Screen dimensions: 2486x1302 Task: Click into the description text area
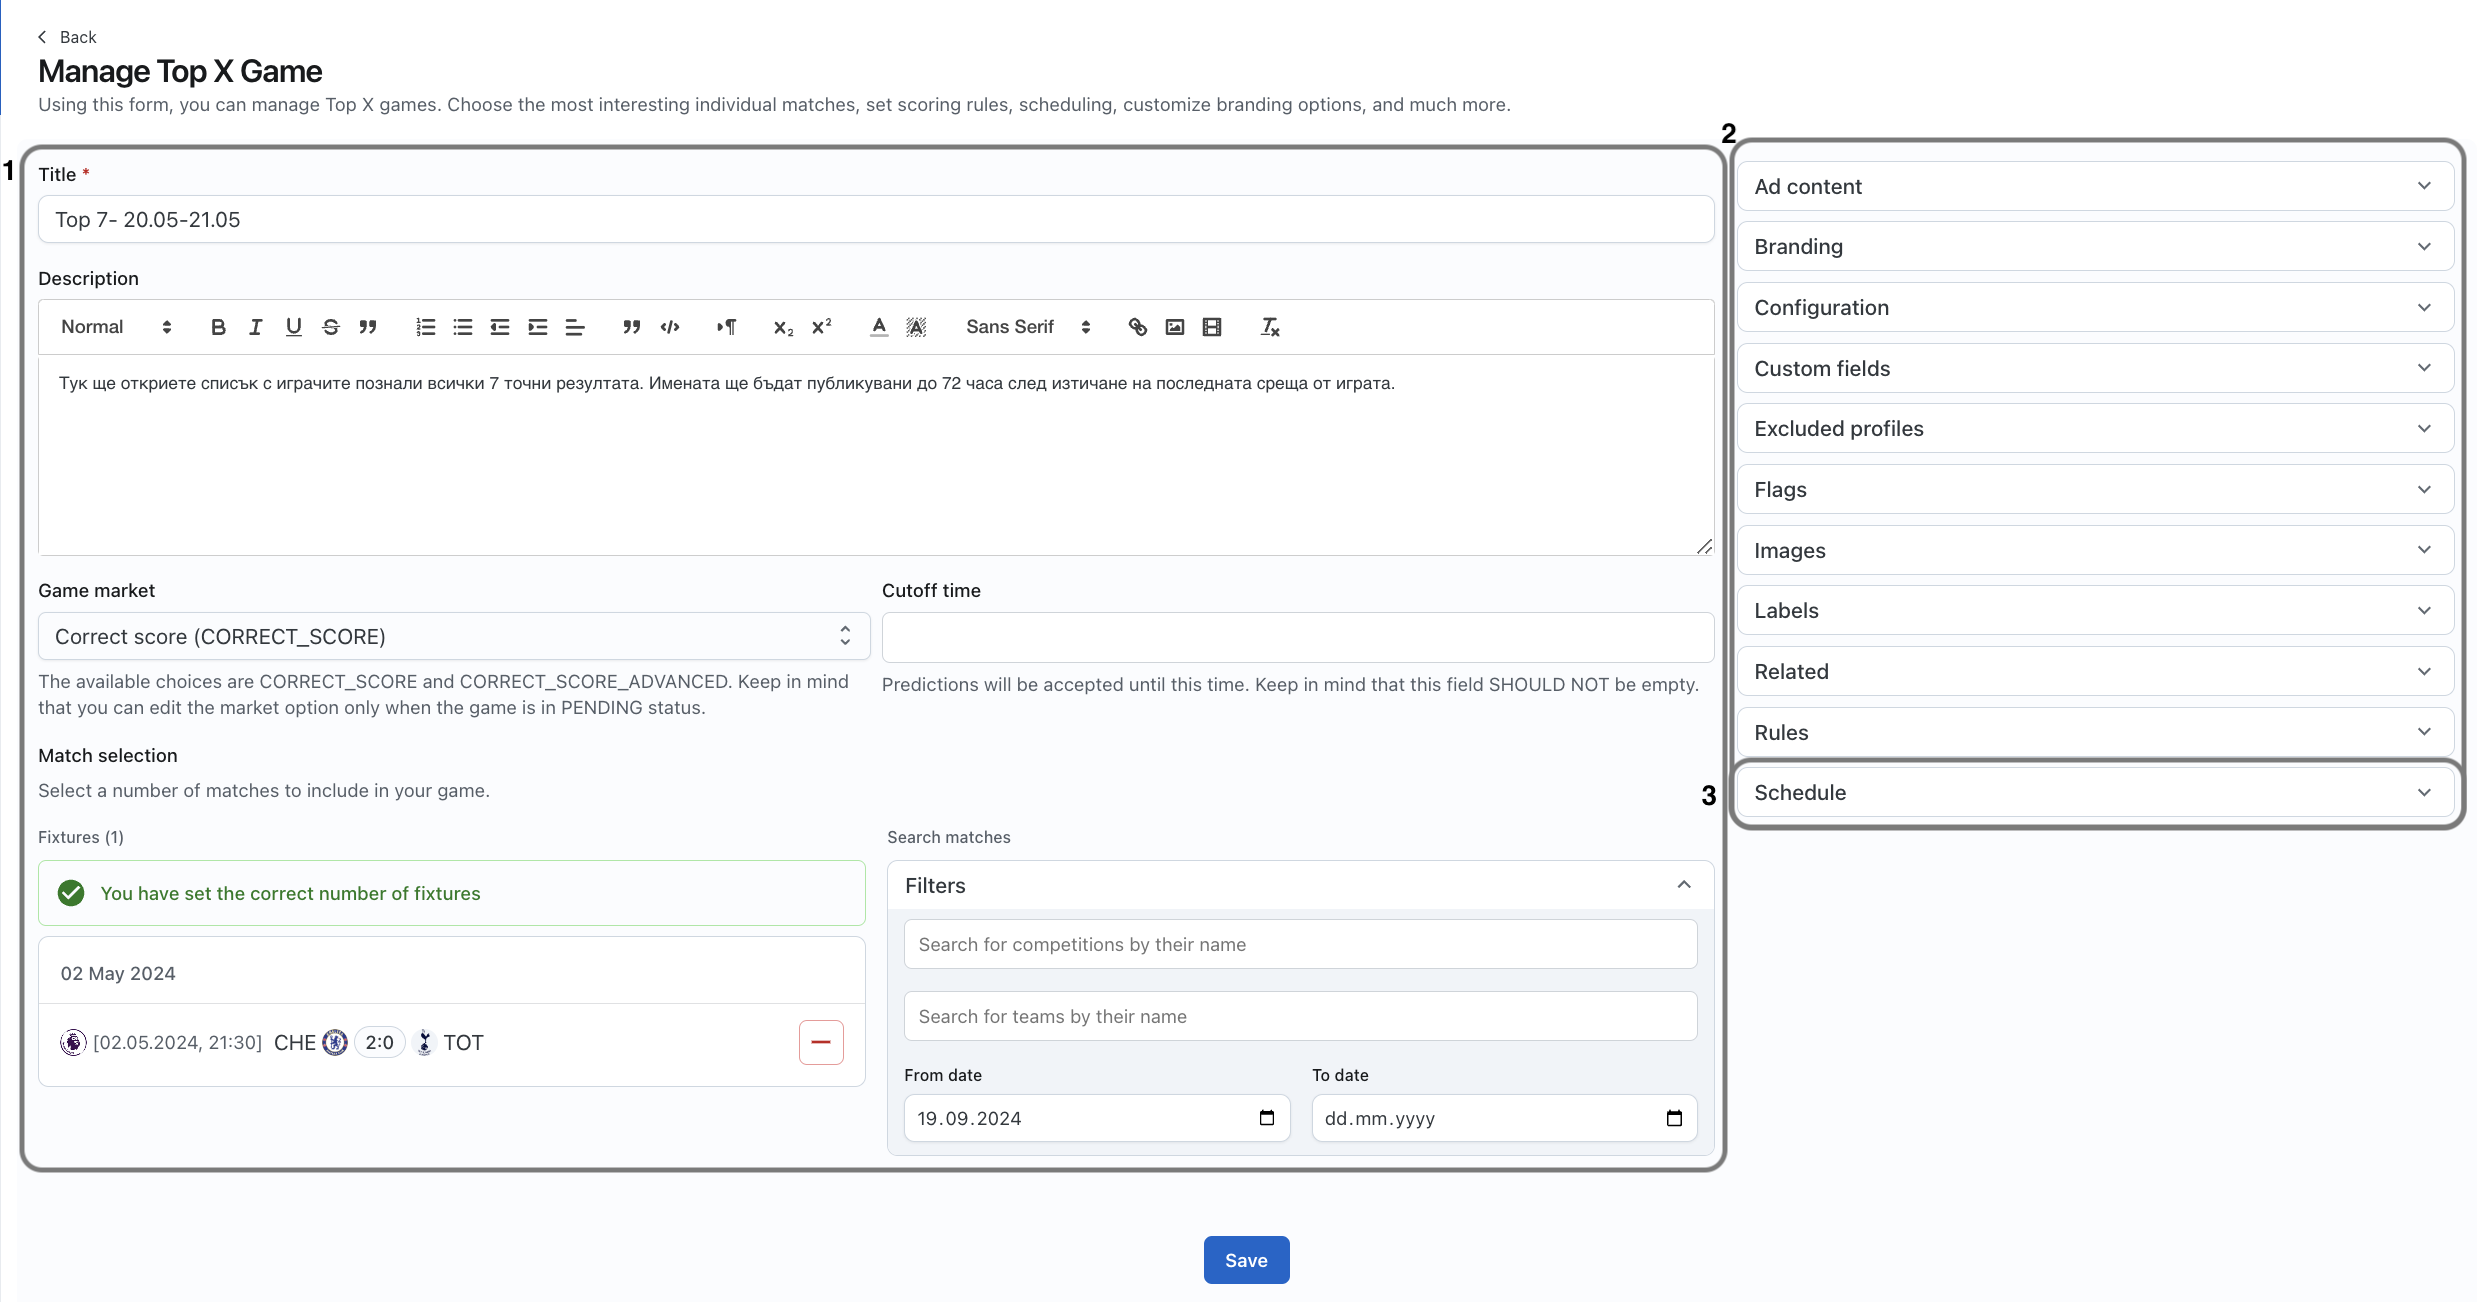click(x=876, y=455)
